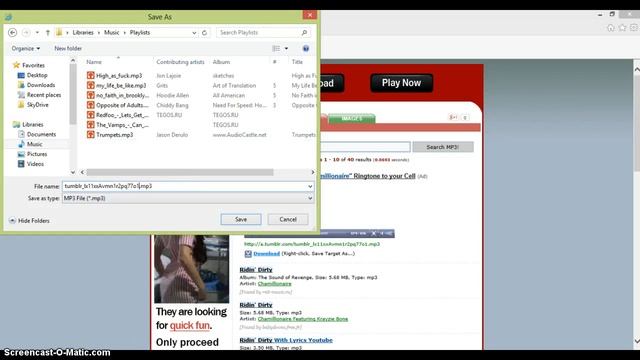Select Libraries in navigation pane
Screen dimensions: 640x360
(33, 124)
